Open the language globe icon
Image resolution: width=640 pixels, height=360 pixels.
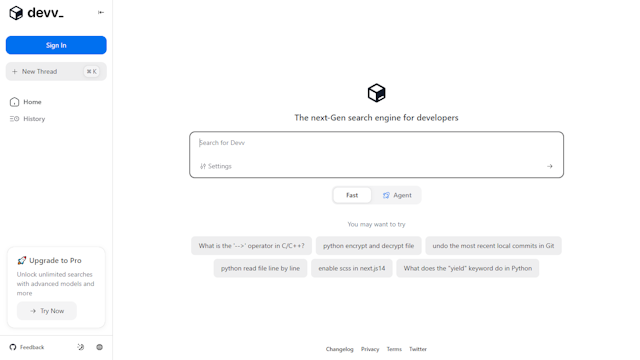coord(99,347)
